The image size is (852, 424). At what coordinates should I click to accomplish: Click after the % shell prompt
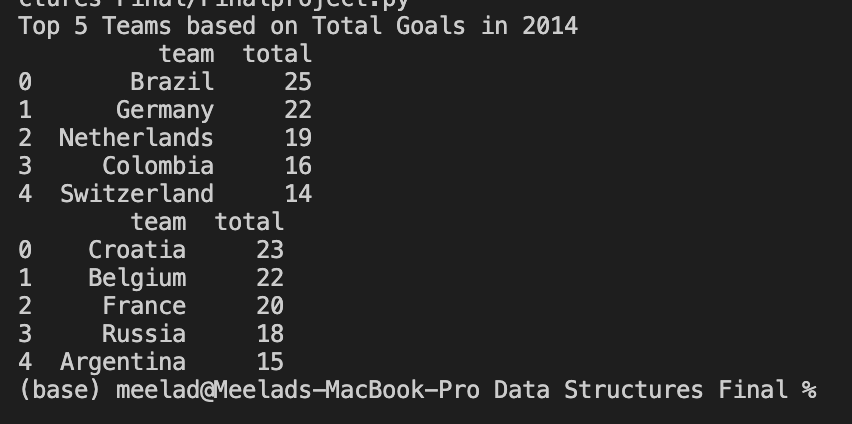tap(832, 389)
